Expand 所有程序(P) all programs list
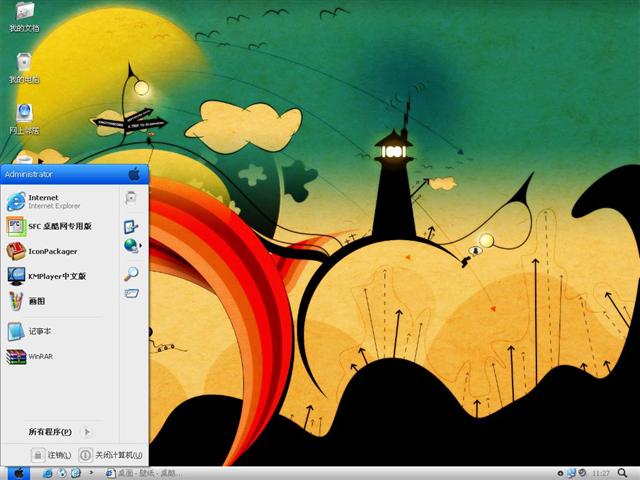Viewport: 640px width, 480px height. click(60, 431)
